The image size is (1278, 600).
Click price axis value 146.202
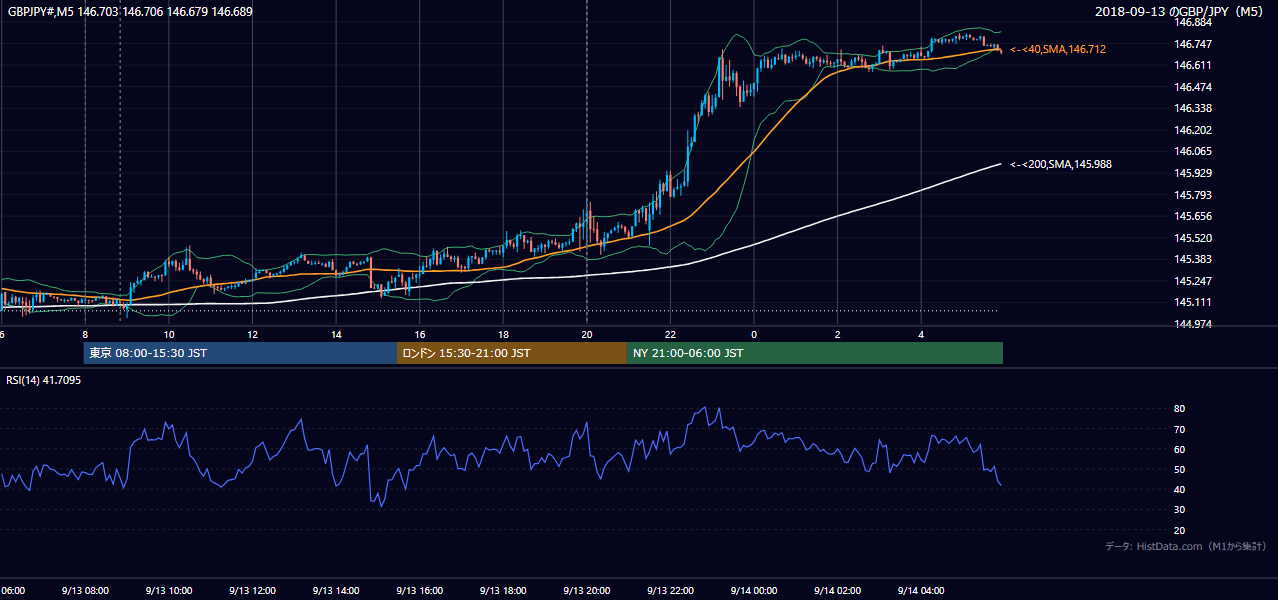click(x=1193, y=130)
